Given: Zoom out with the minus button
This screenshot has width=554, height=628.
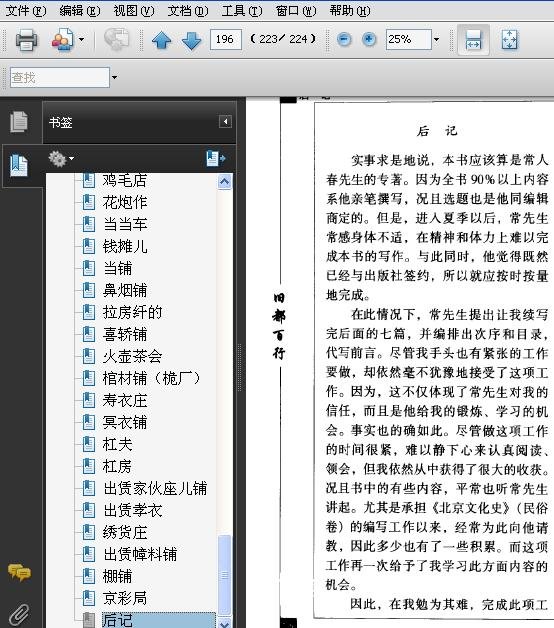Looking at the screenshot, I should click(x=344, y=39).
